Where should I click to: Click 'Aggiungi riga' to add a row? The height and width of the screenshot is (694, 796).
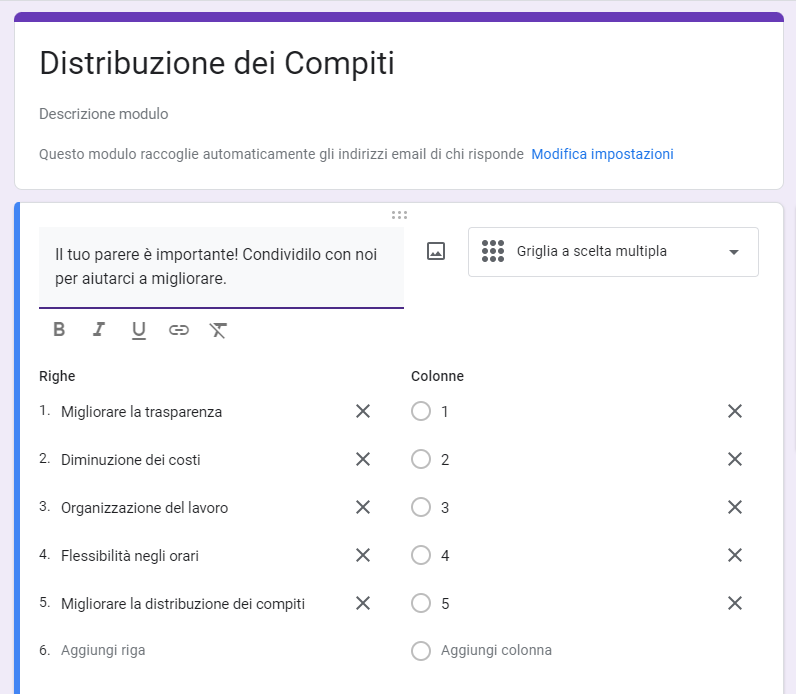point(103,650)
